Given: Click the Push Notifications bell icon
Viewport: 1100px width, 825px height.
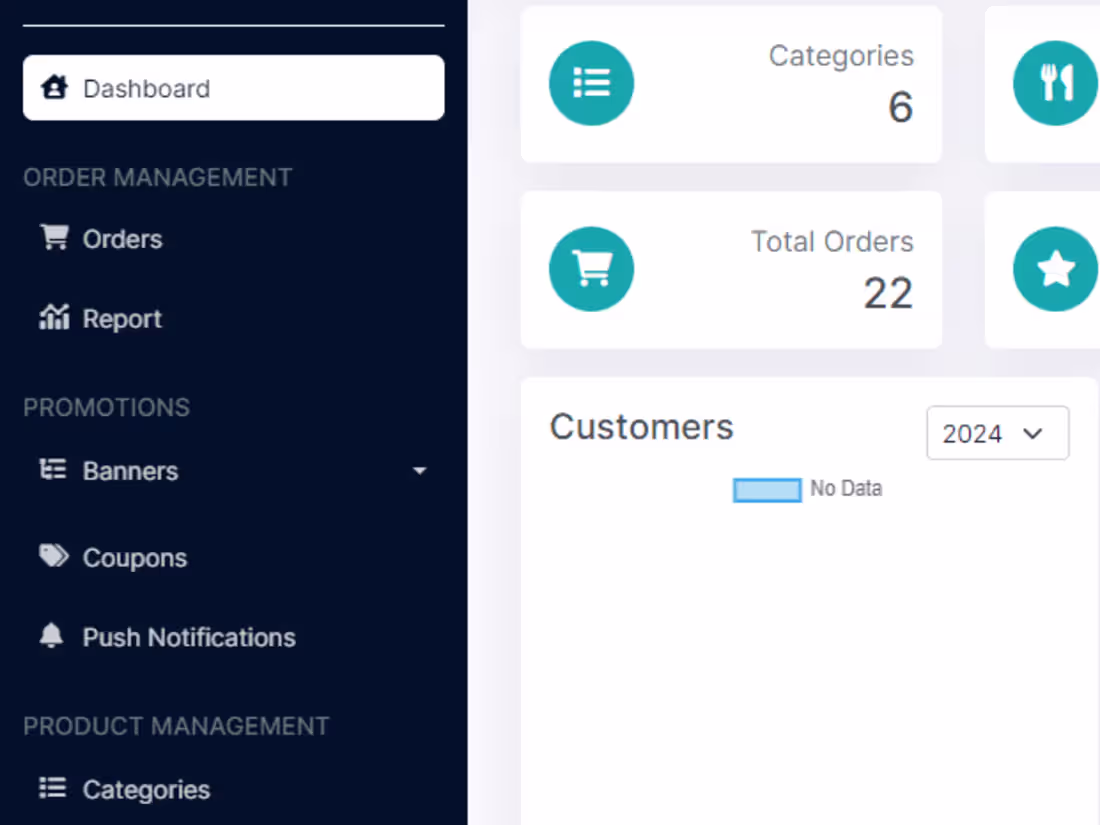Looking at the screenshot, I should click(51, 636).
